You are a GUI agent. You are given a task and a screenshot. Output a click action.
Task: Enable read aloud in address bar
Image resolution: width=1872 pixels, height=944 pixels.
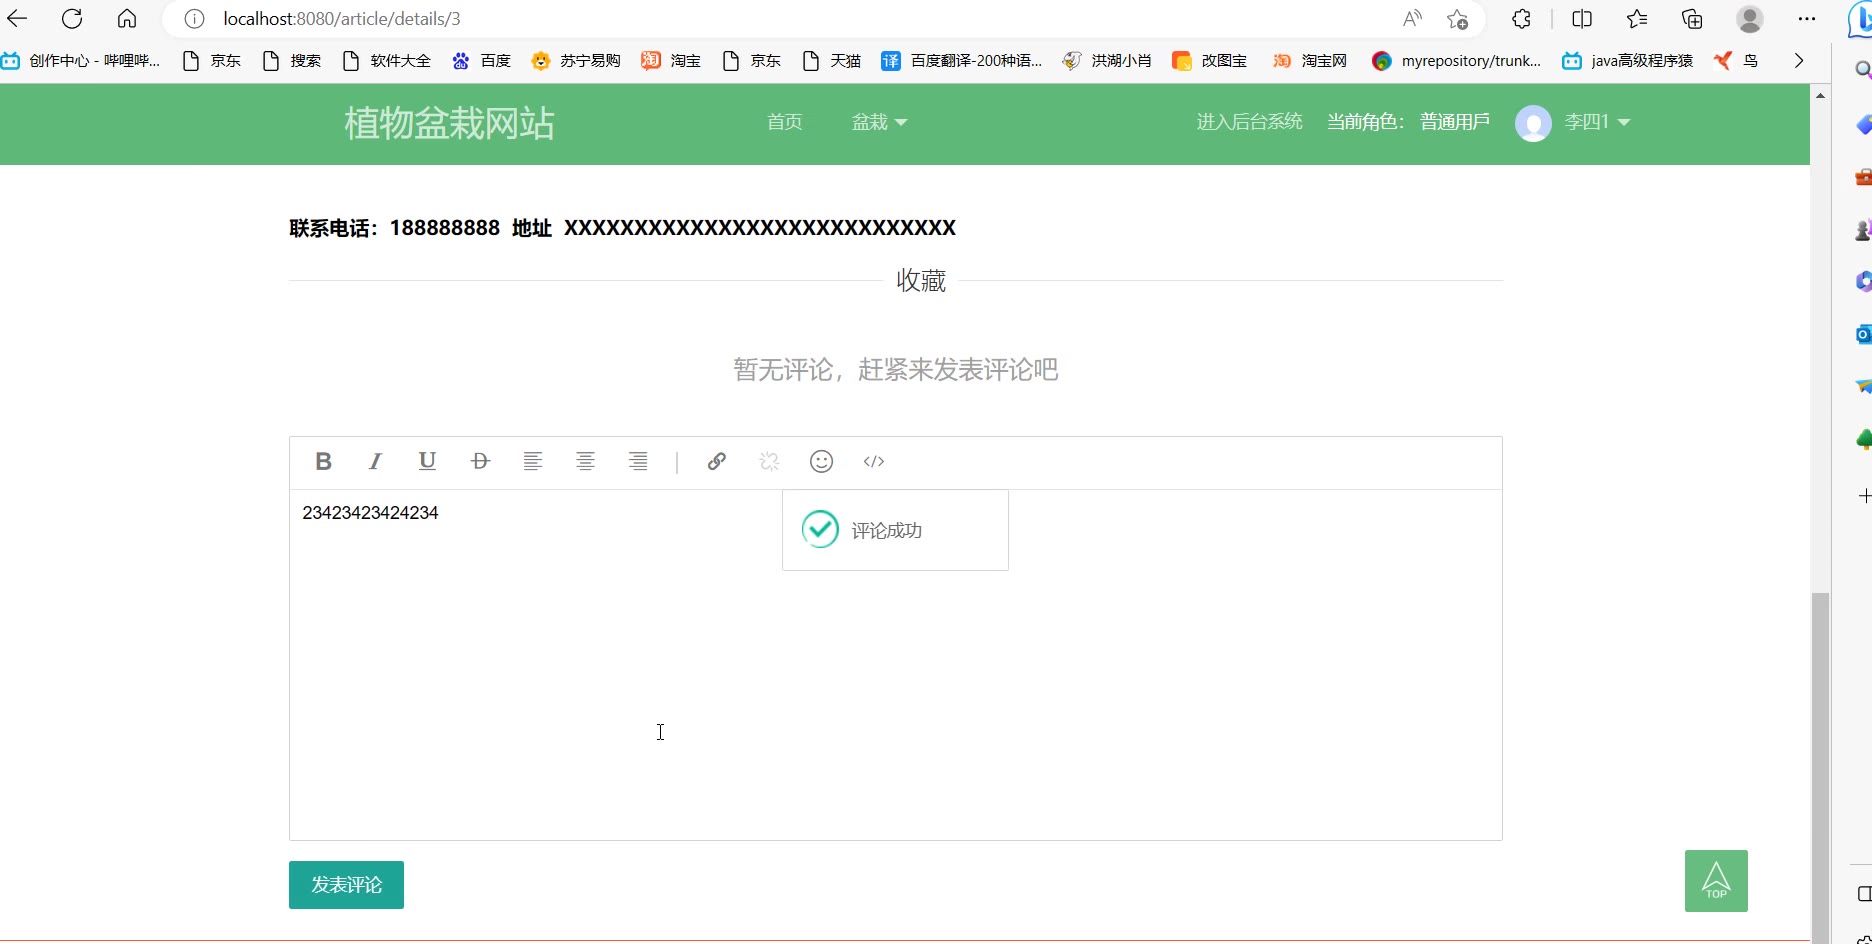point(1412,19)
